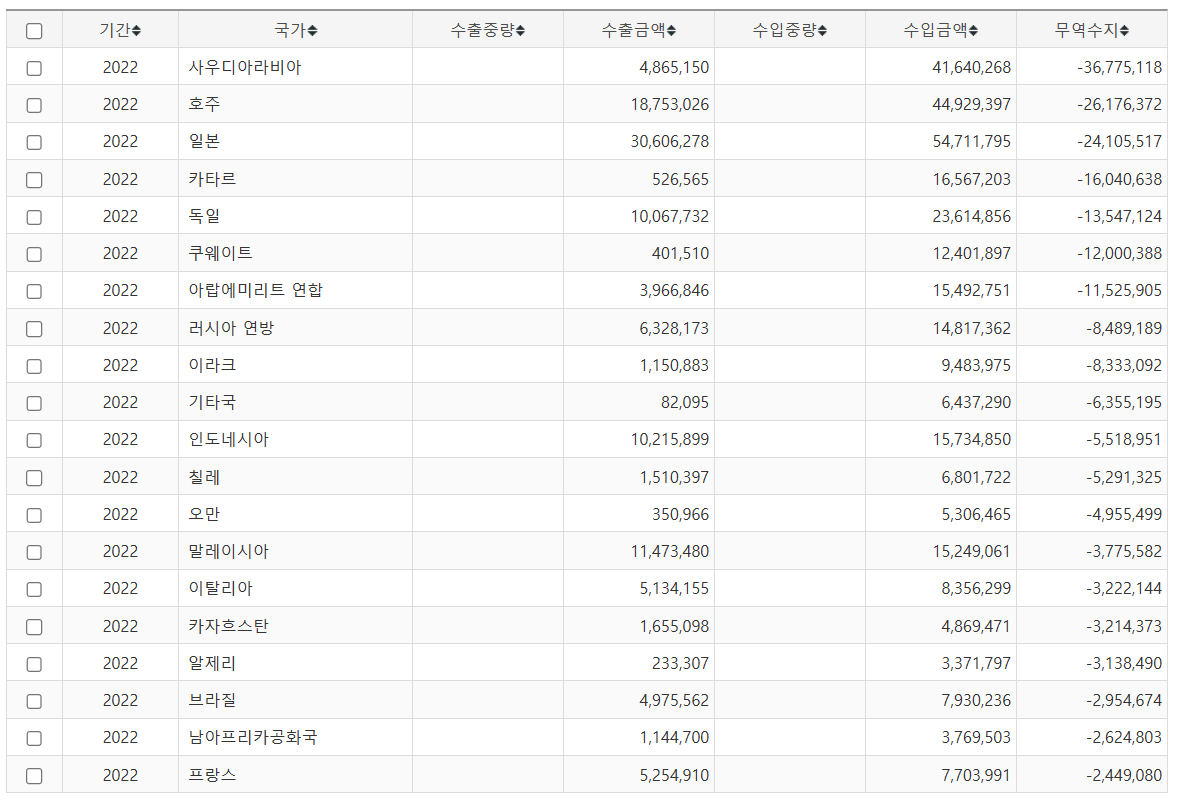The height and width of the screenshot is (808, 1180).
Task: Toggle the select-all header checkbox
Action: point(34,31)
